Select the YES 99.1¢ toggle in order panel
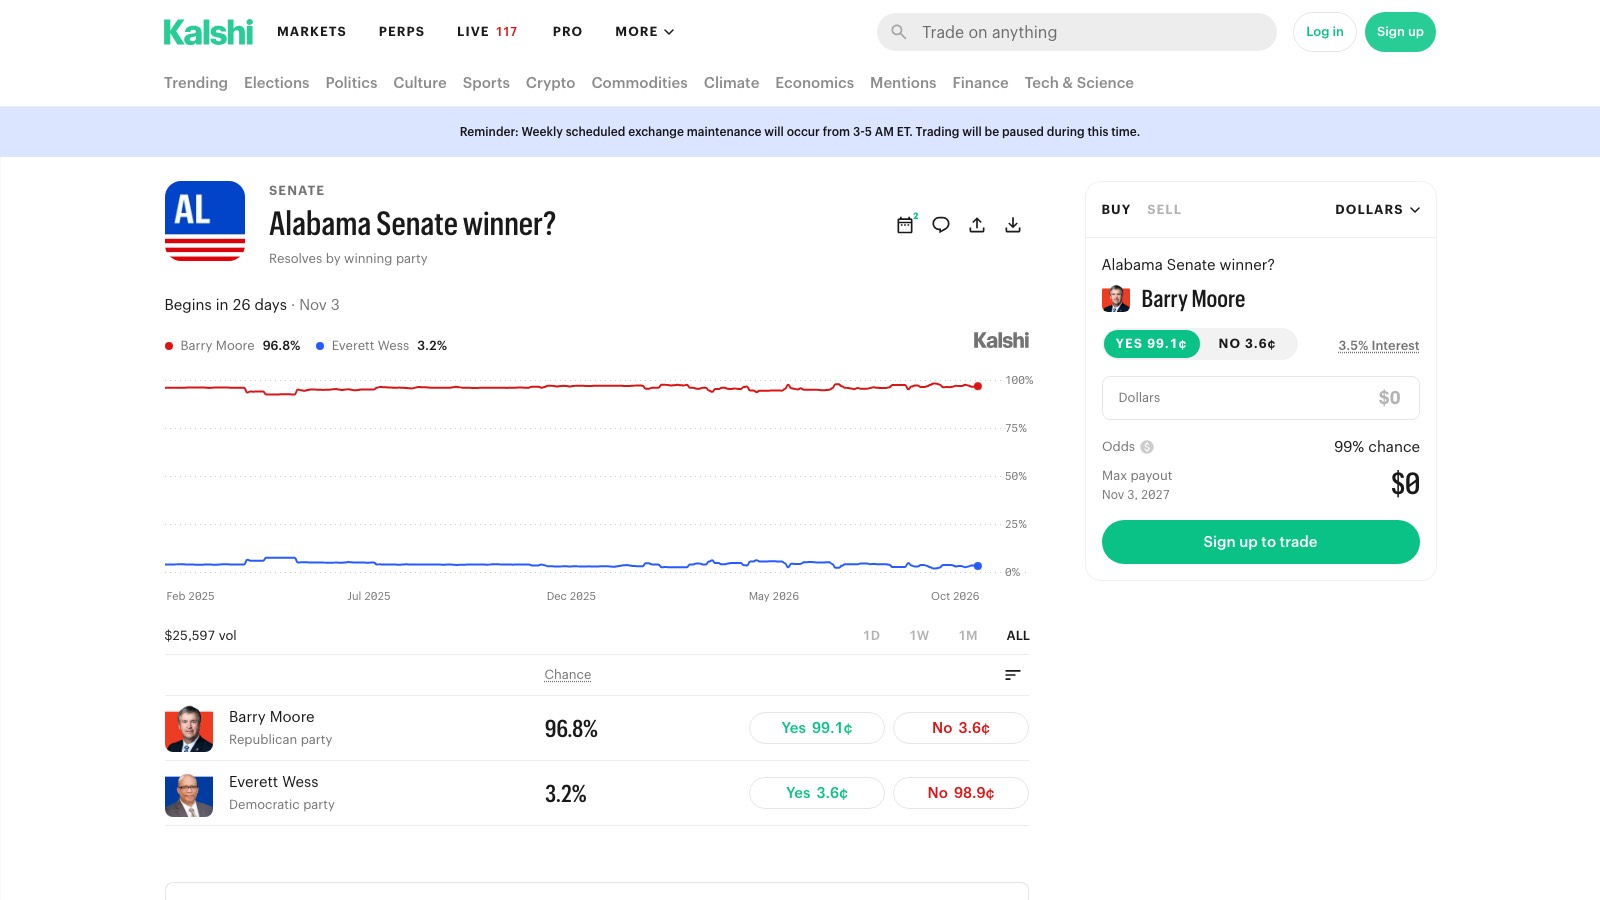This screenshot has height=900, width=1600. pos(1152,344)
